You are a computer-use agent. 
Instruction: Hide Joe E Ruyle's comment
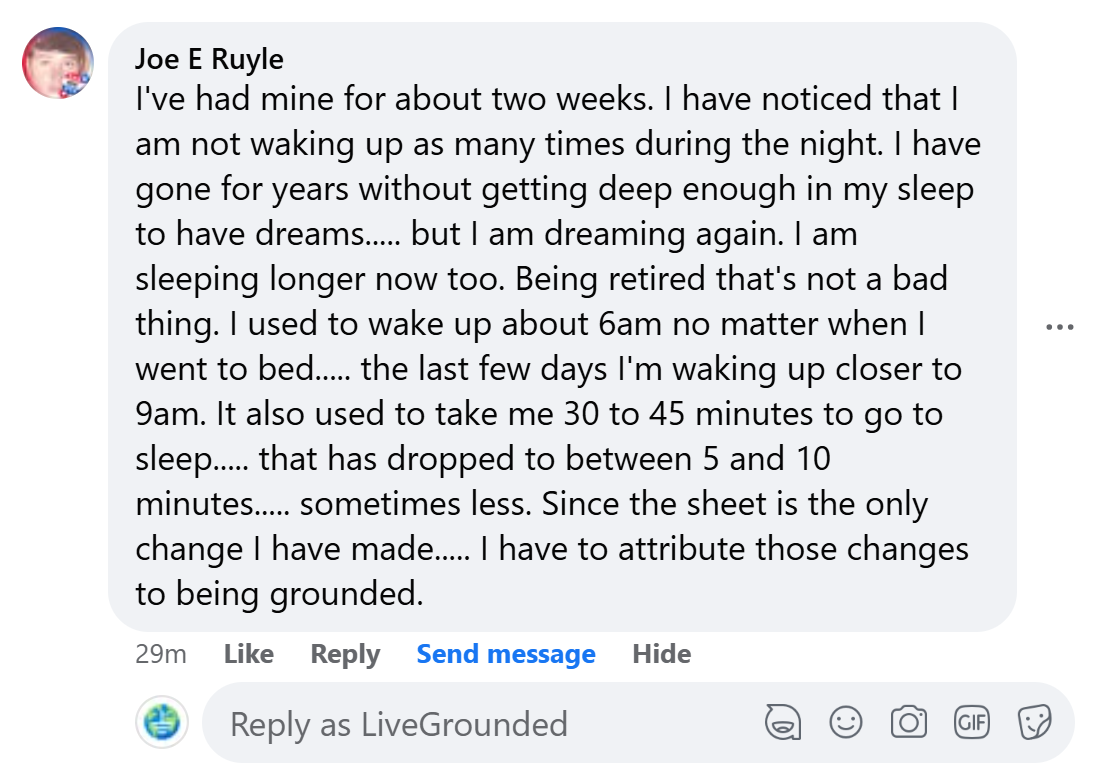[x=661, y=654]
